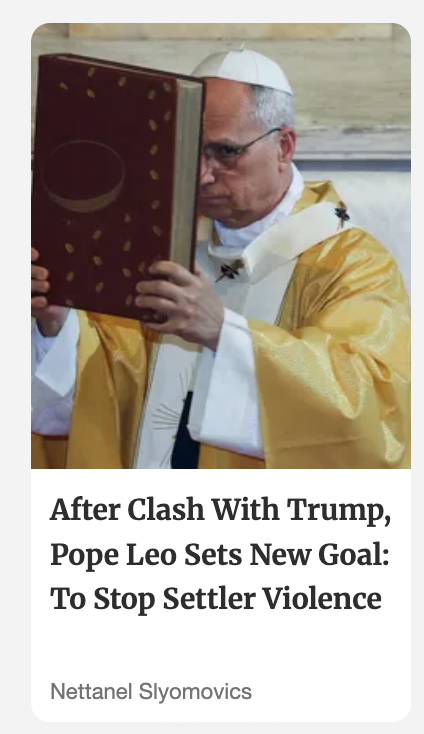Image resolution: width=424 pixels, height=734 pixels.
Task: Select the hand holding the red book
Action: click(180, 302)
